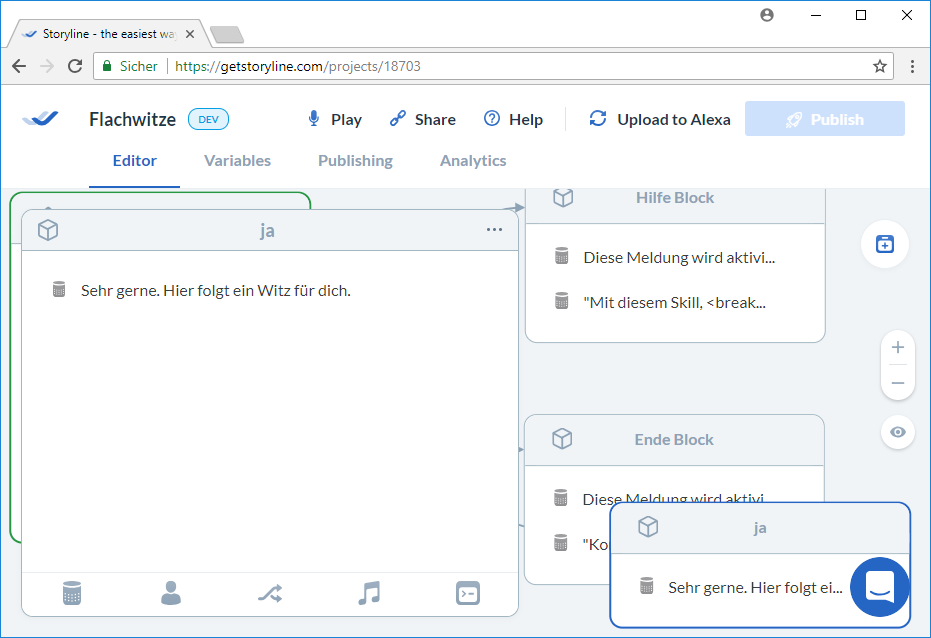Click the code terminal icon in block toolbar

coord(467,593)
